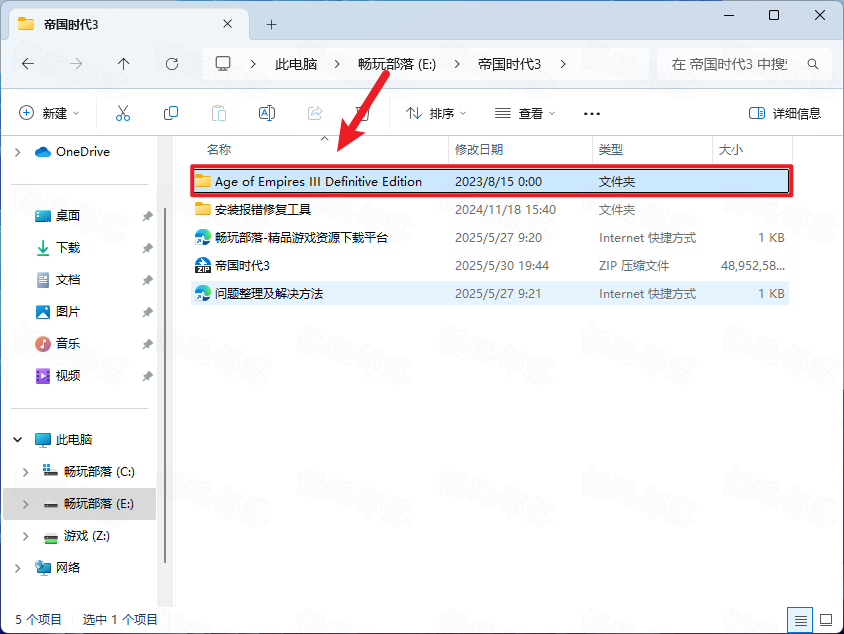The height and width of the screenshot is (634, 844).
Task: Open the new tab plus button
Action: click(271, 24)
